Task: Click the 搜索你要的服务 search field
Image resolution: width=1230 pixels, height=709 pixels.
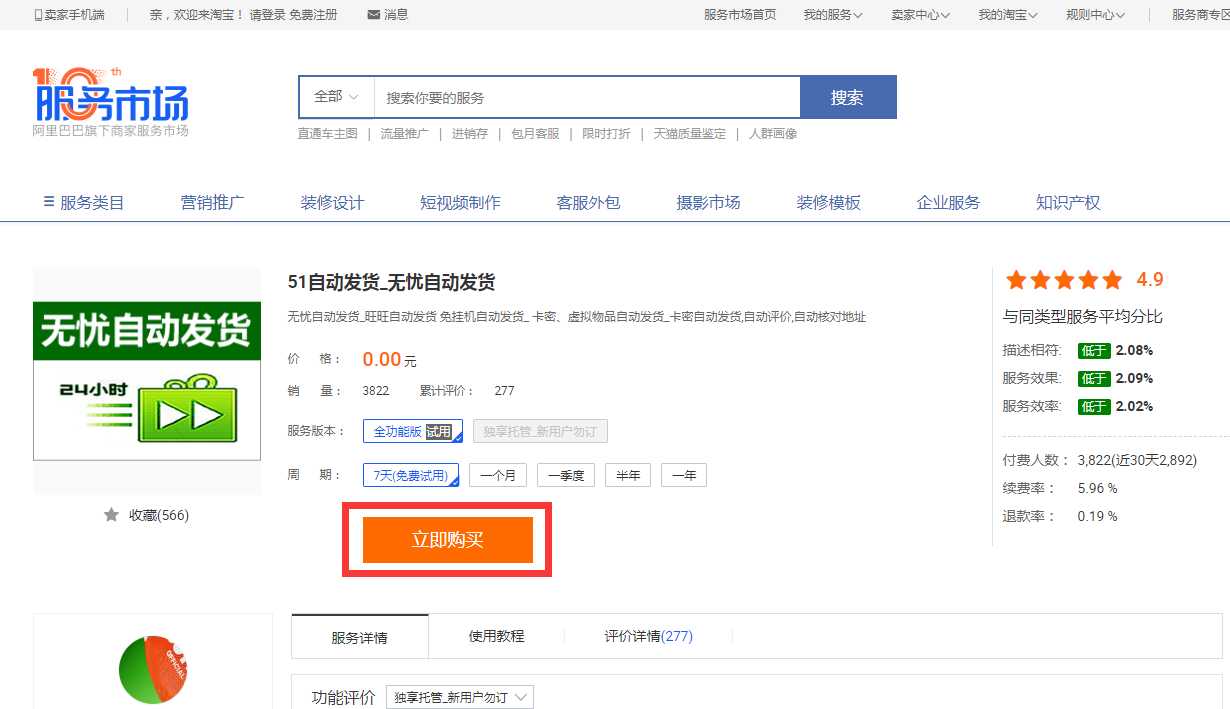Action: [x=587, y=97]
